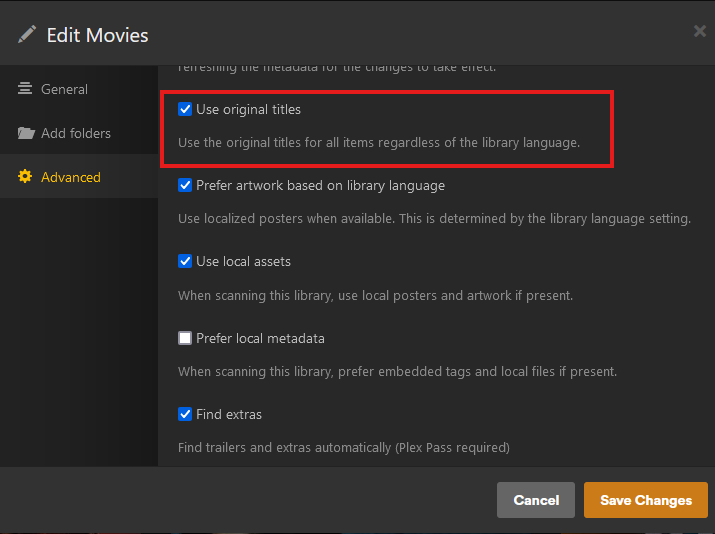Click the Add folders folder icon
Viewport: 715px width, 534px height.
click(25, 133)
